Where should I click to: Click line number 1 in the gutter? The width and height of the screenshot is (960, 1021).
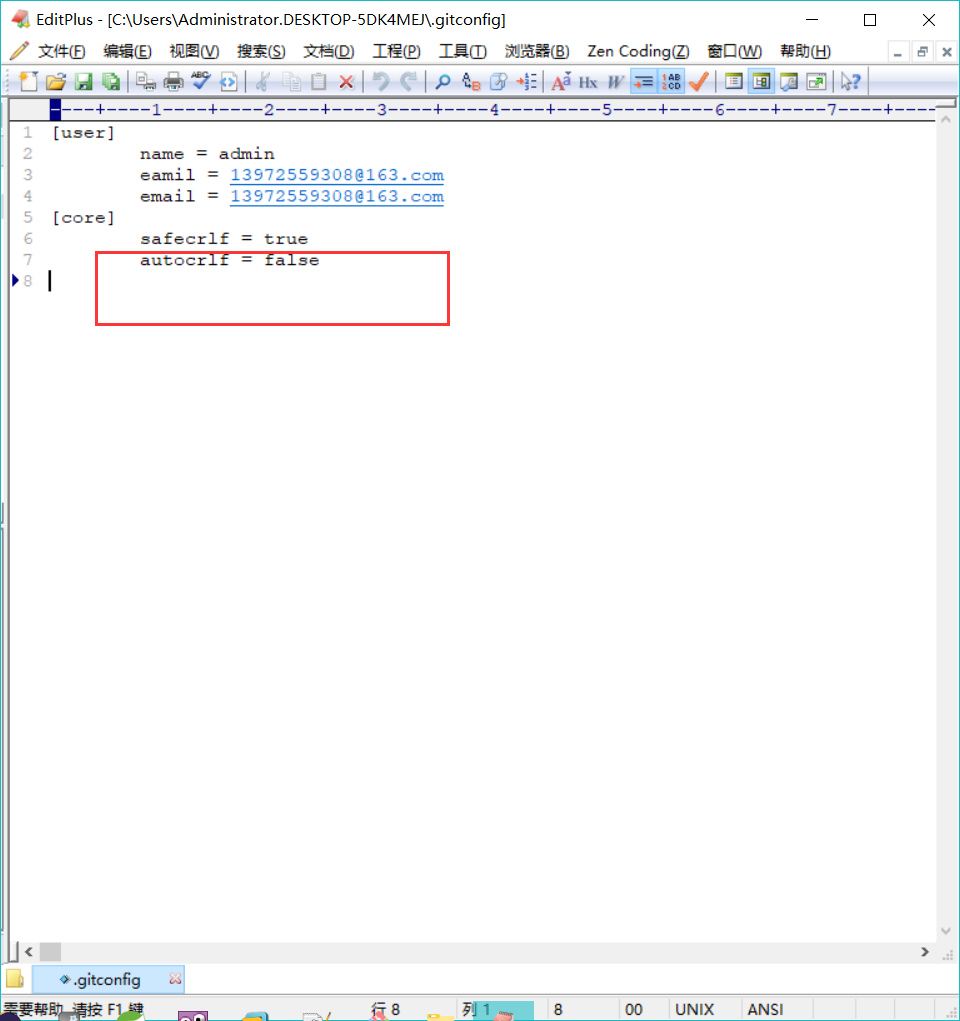click(x=27, y=133)
